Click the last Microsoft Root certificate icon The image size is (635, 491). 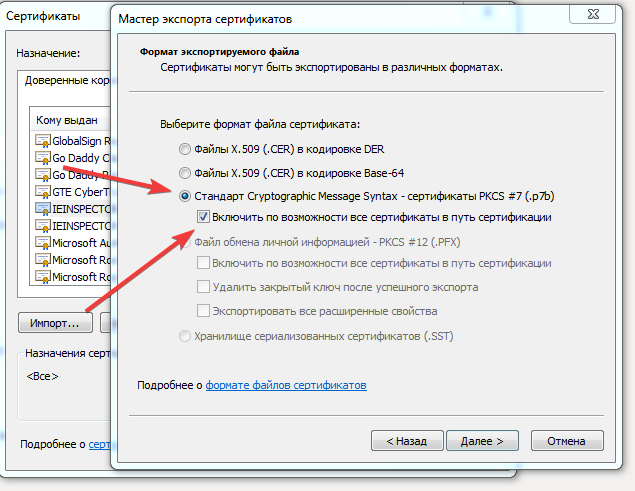coord(43,277)
